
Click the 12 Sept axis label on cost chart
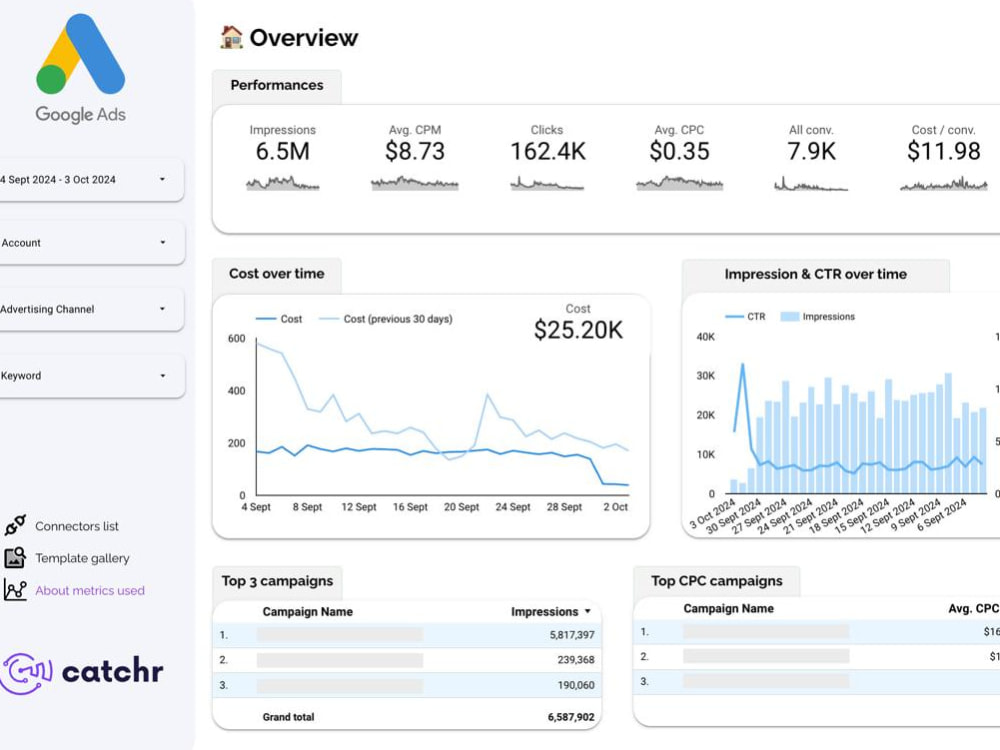pyautogui.click(x=358, y=507)
